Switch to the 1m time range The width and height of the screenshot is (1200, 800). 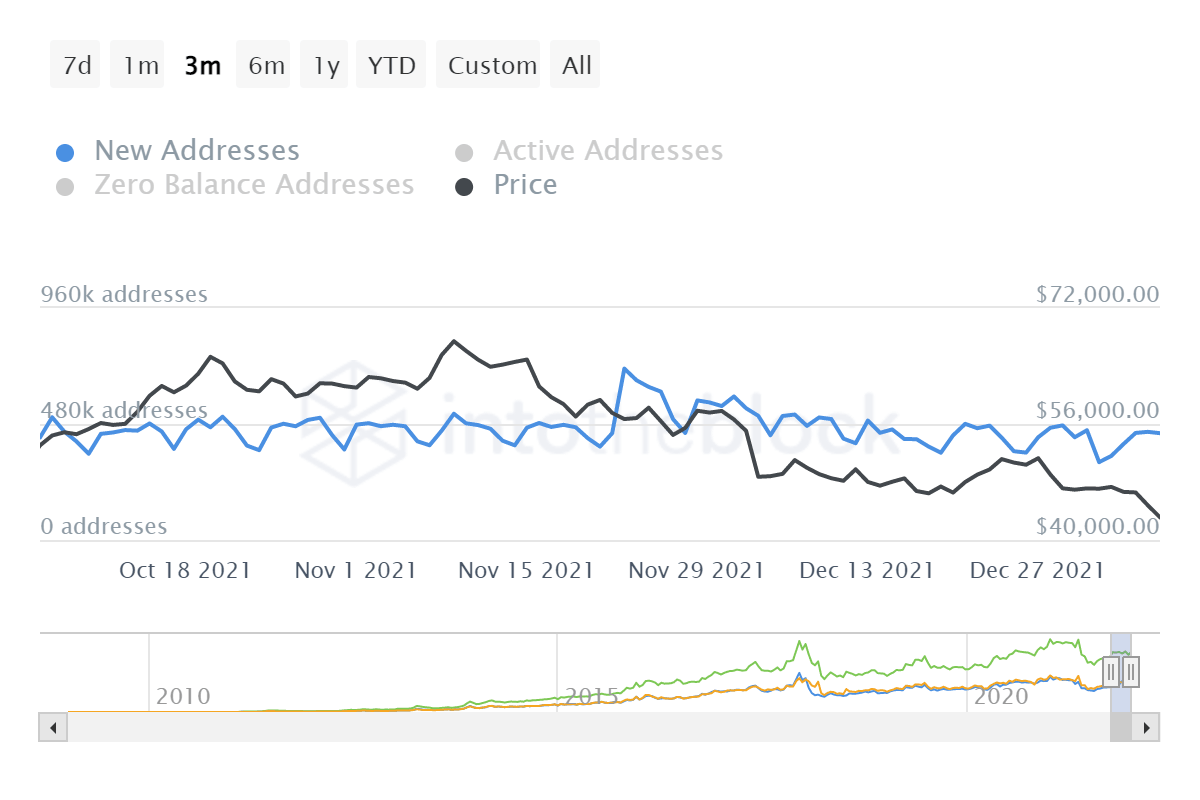[141, 66]
